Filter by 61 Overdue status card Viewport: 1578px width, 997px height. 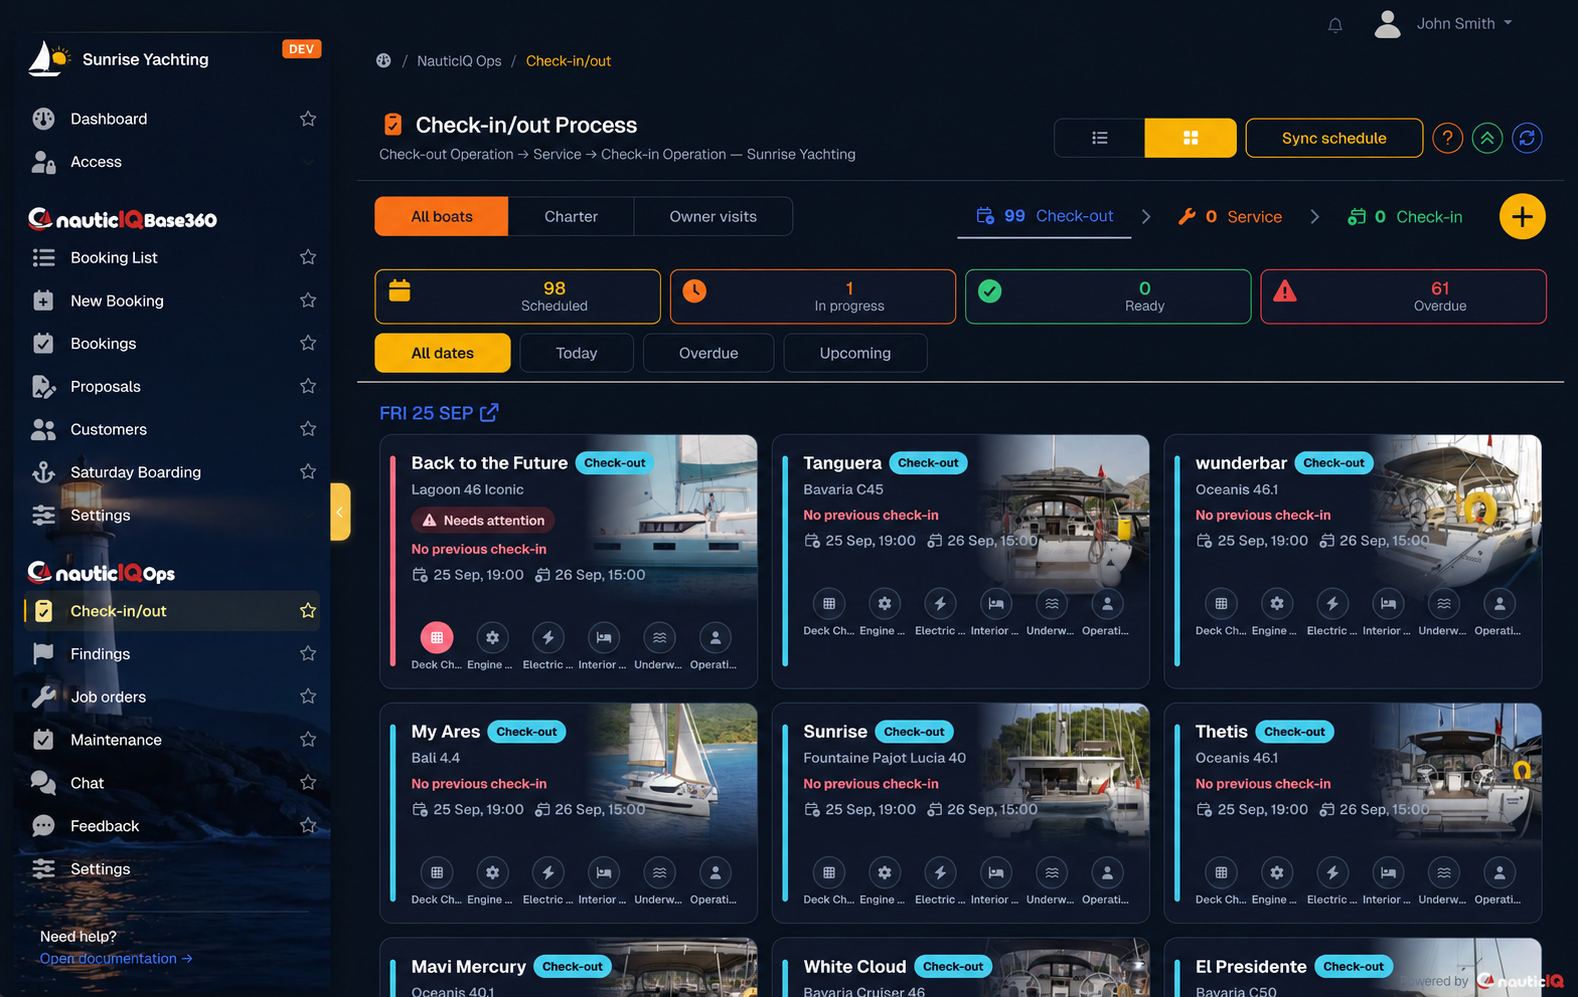(x=1403, y=297)
